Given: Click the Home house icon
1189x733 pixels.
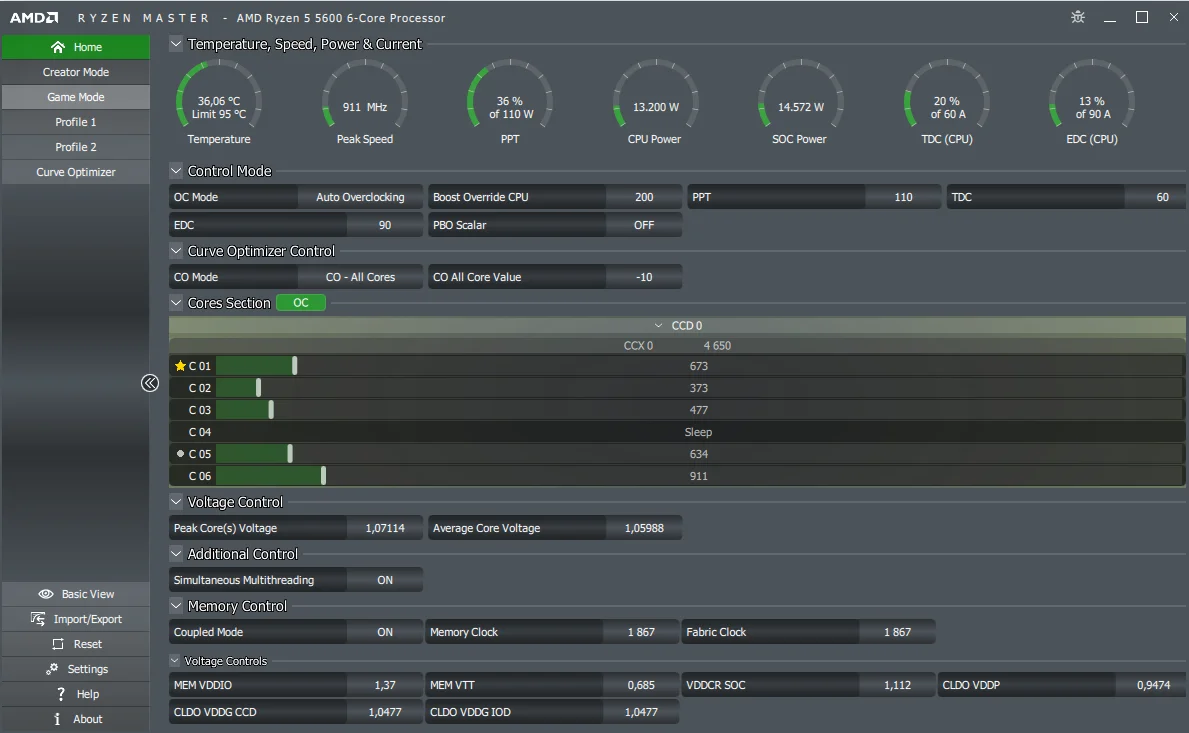Looking at the screenshot, I should tap(58, 47).
